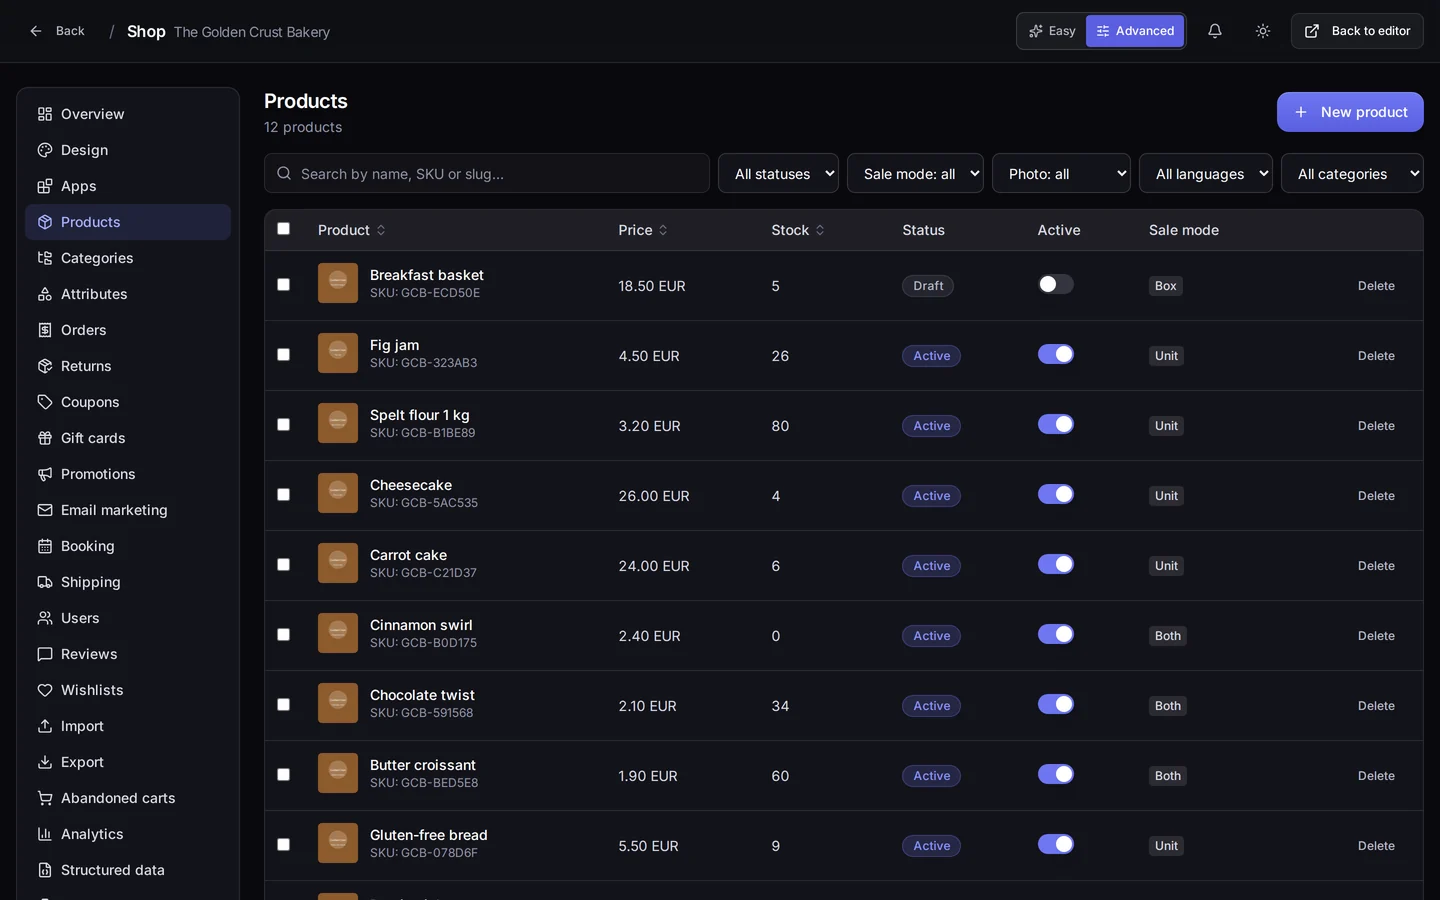Sort the table by Price column
The image size is (1440, 900).
tap(643, 230)
